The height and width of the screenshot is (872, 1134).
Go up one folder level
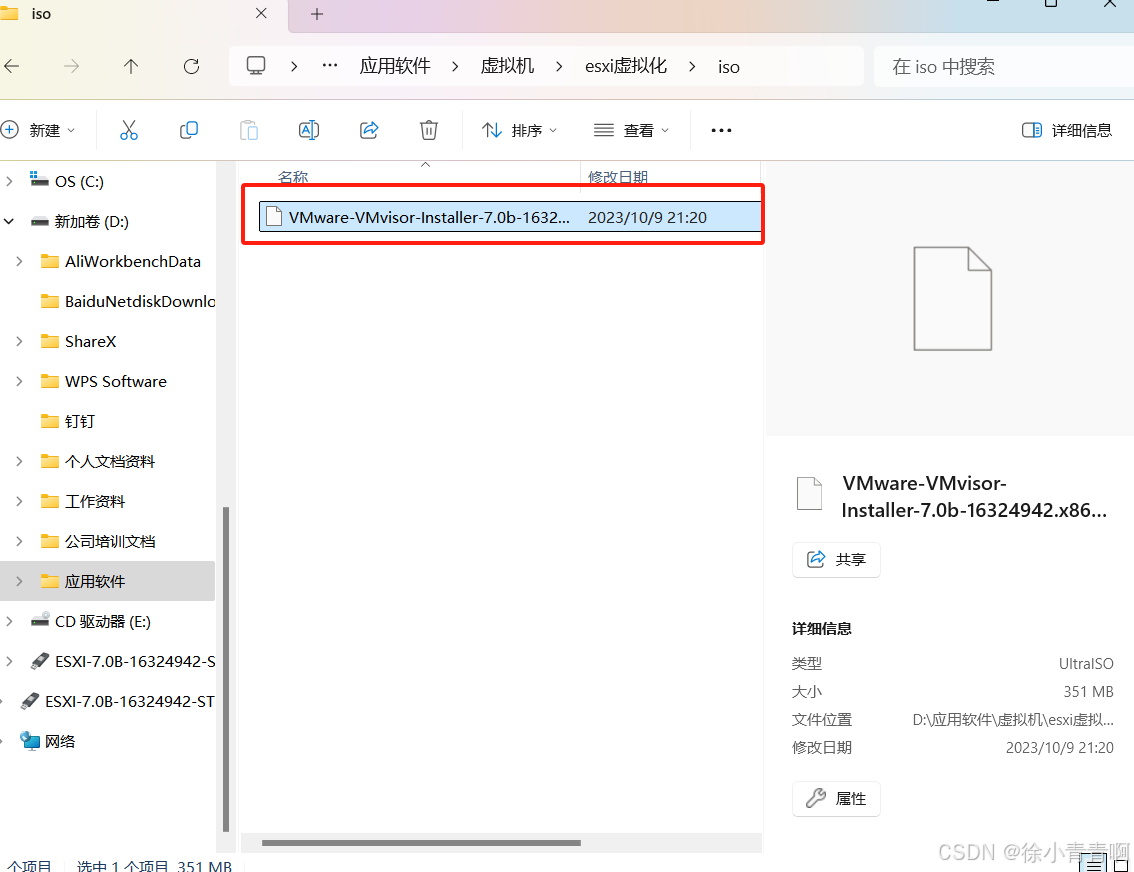click(131, 67)
